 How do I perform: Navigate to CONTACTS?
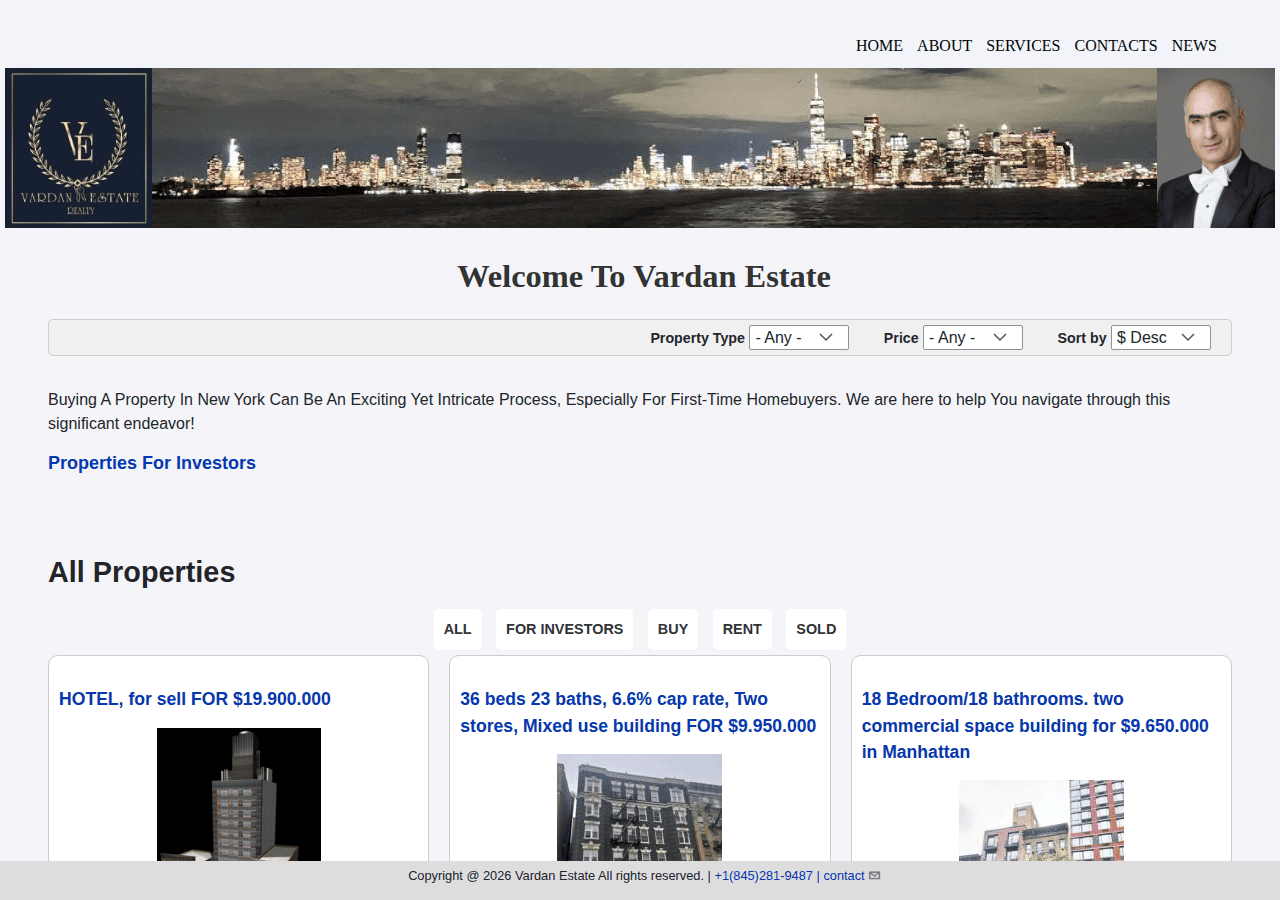point(1116,46)
